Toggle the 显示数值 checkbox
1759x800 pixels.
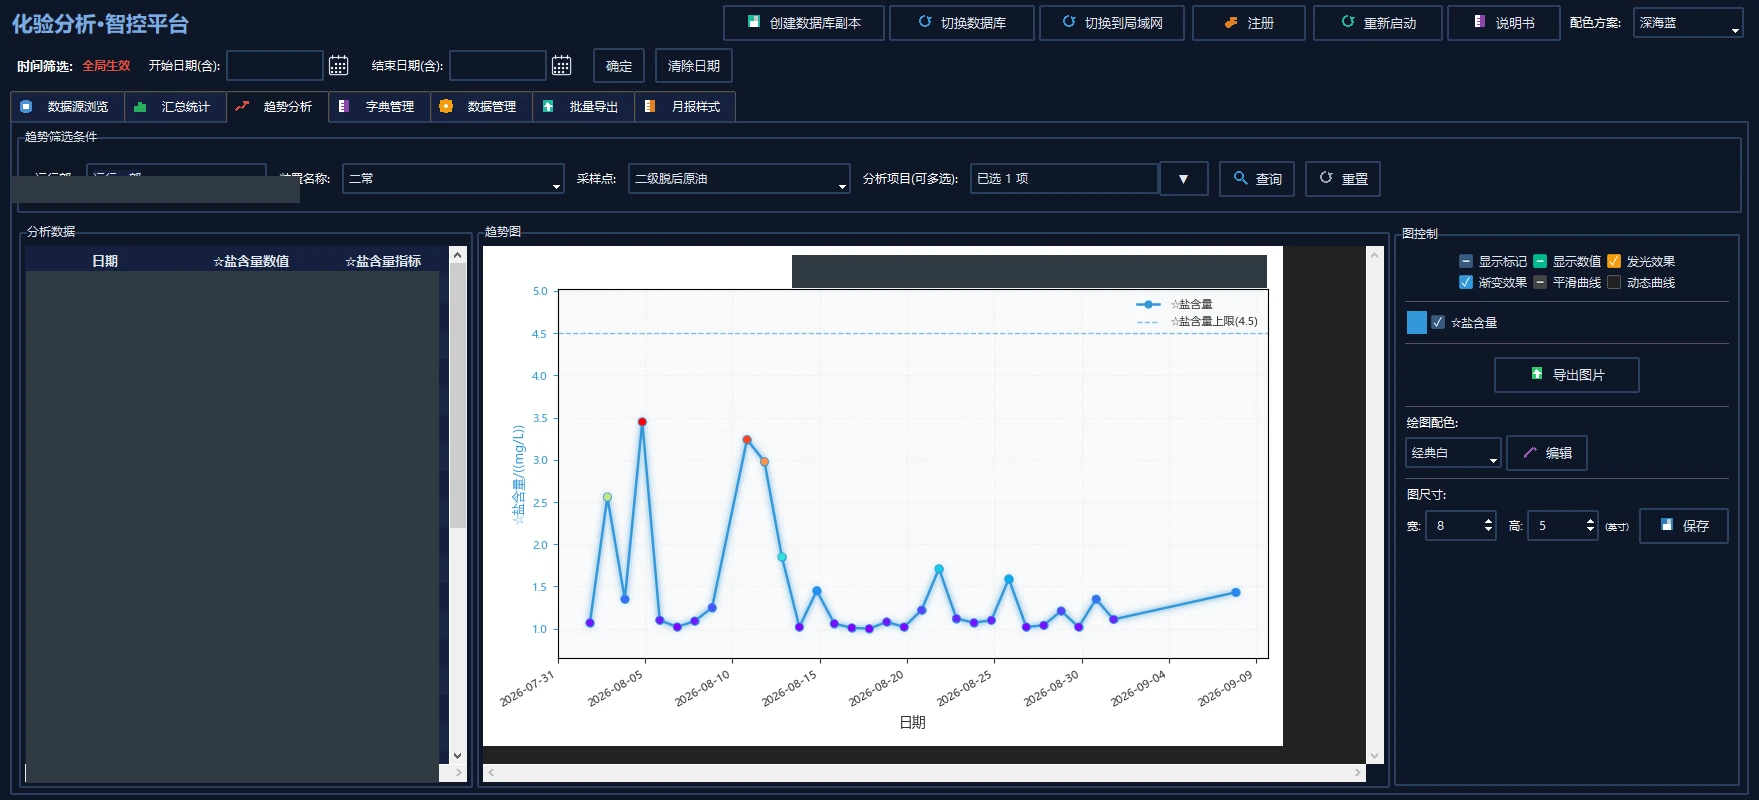[1540, 261]
